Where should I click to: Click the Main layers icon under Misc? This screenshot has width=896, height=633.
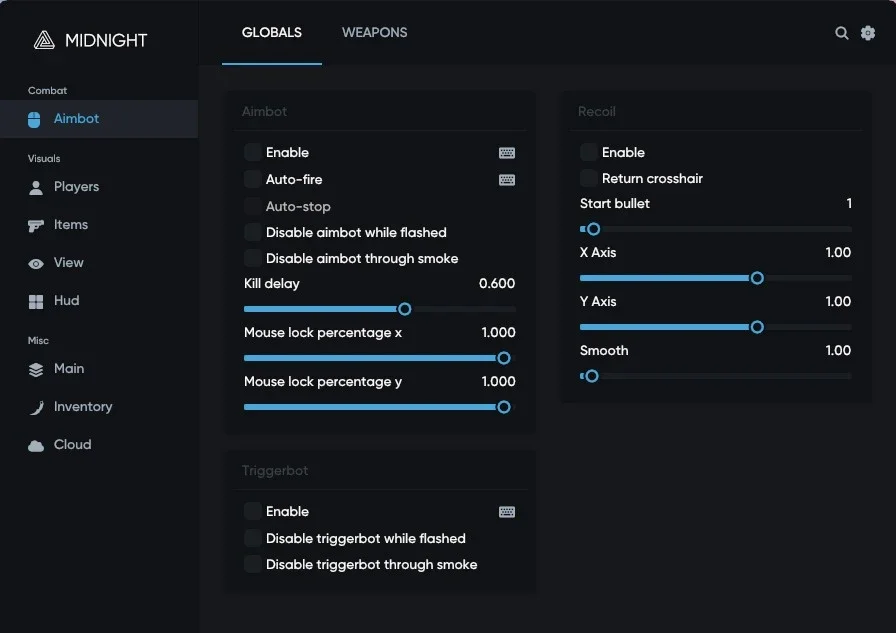click(x=35, y=370)
